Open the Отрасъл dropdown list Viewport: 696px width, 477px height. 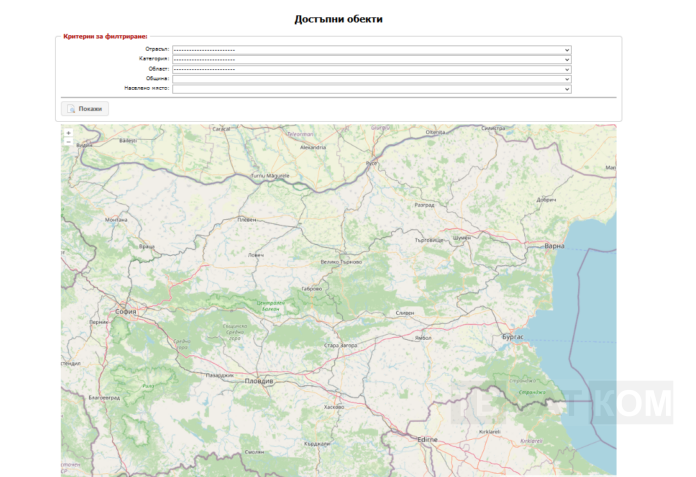point(370,49)
